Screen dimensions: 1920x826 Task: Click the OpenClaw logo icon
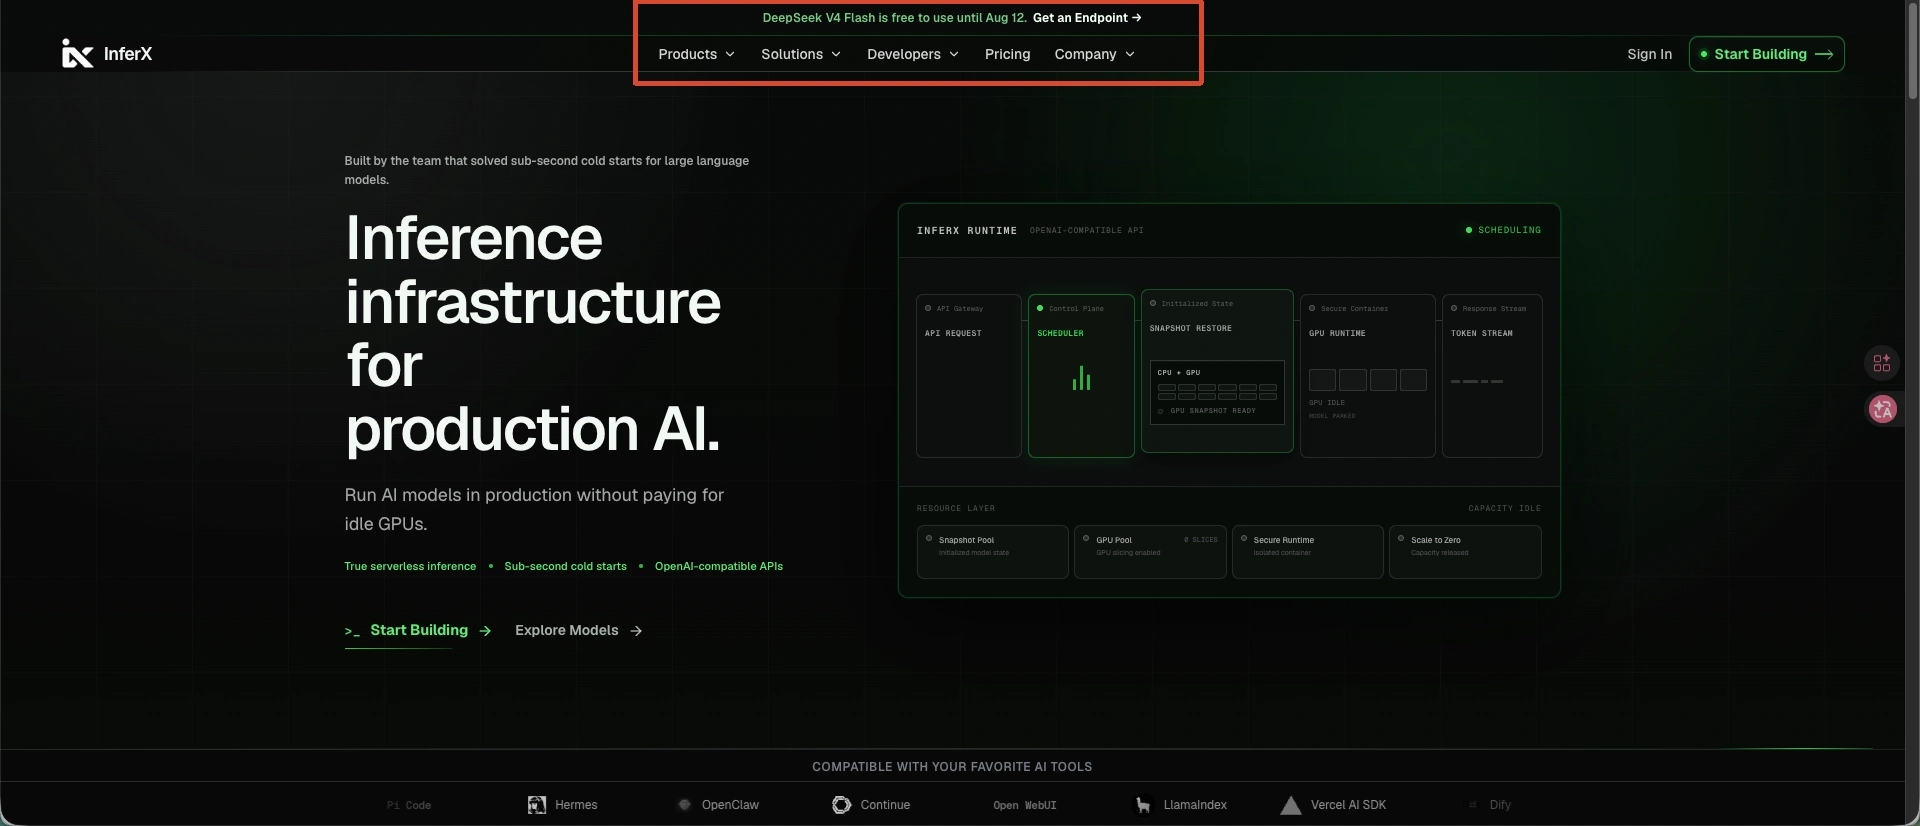point(684,805)
